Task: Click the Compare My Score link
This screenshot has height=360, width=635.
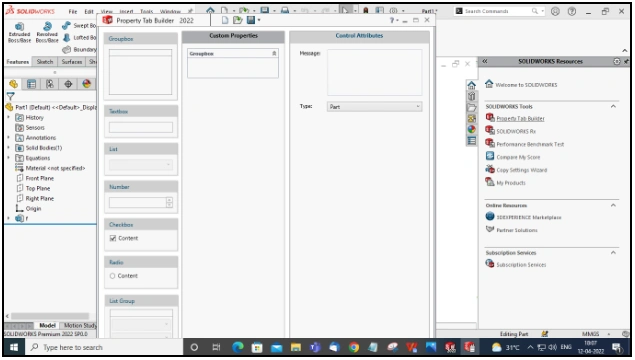Action: (x=518, y=158)
